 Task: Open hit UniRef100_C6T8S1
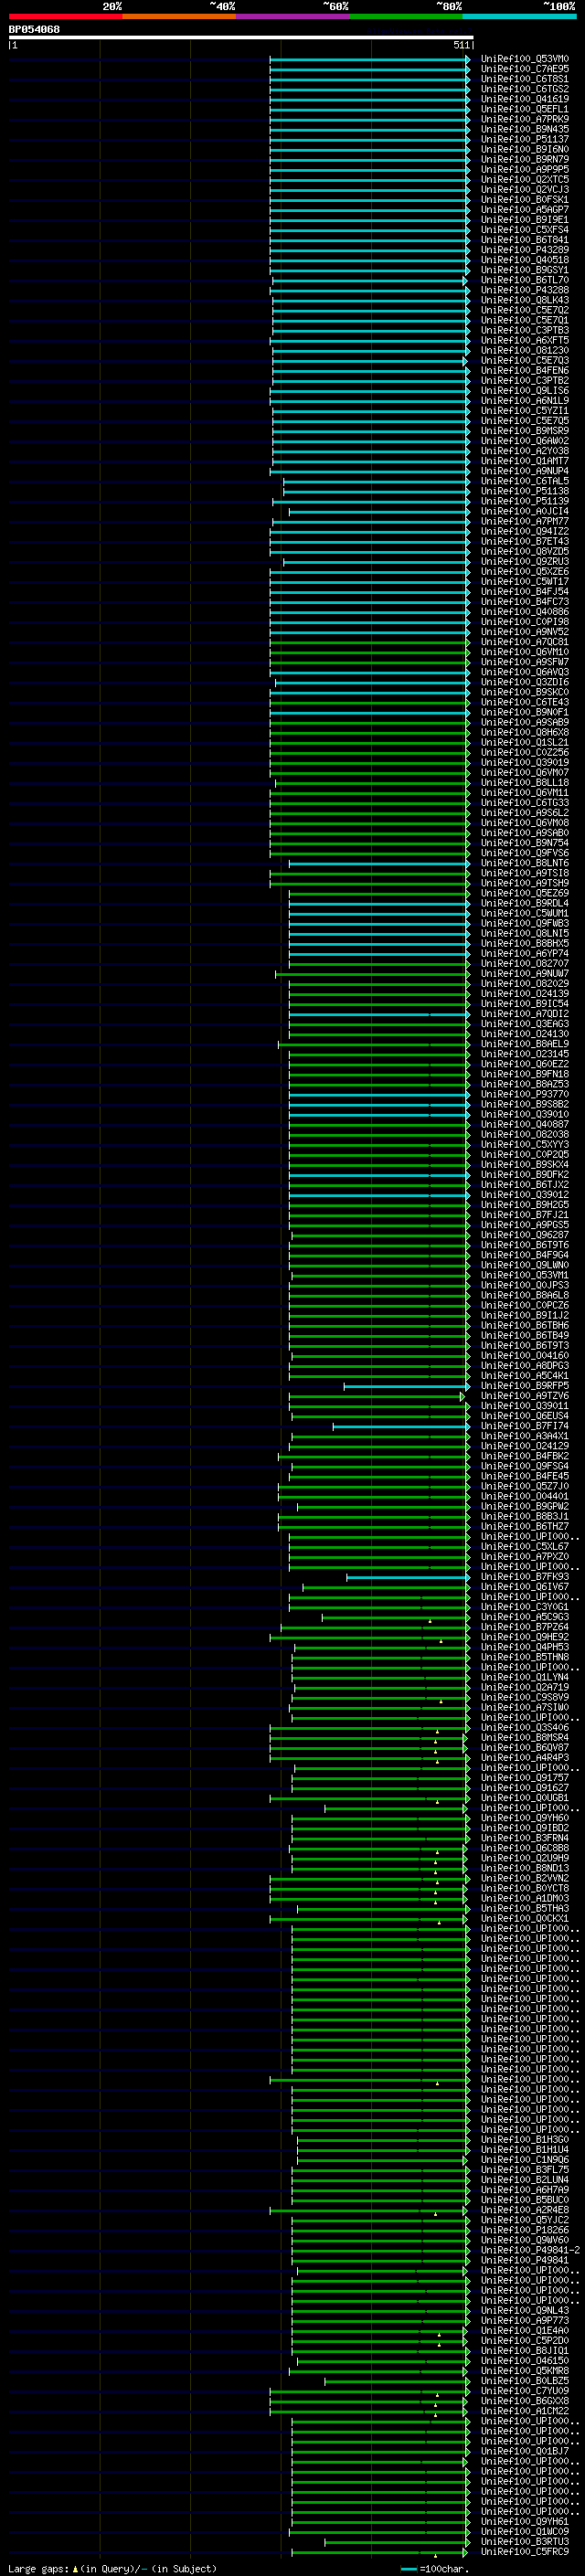pos(524,79)
